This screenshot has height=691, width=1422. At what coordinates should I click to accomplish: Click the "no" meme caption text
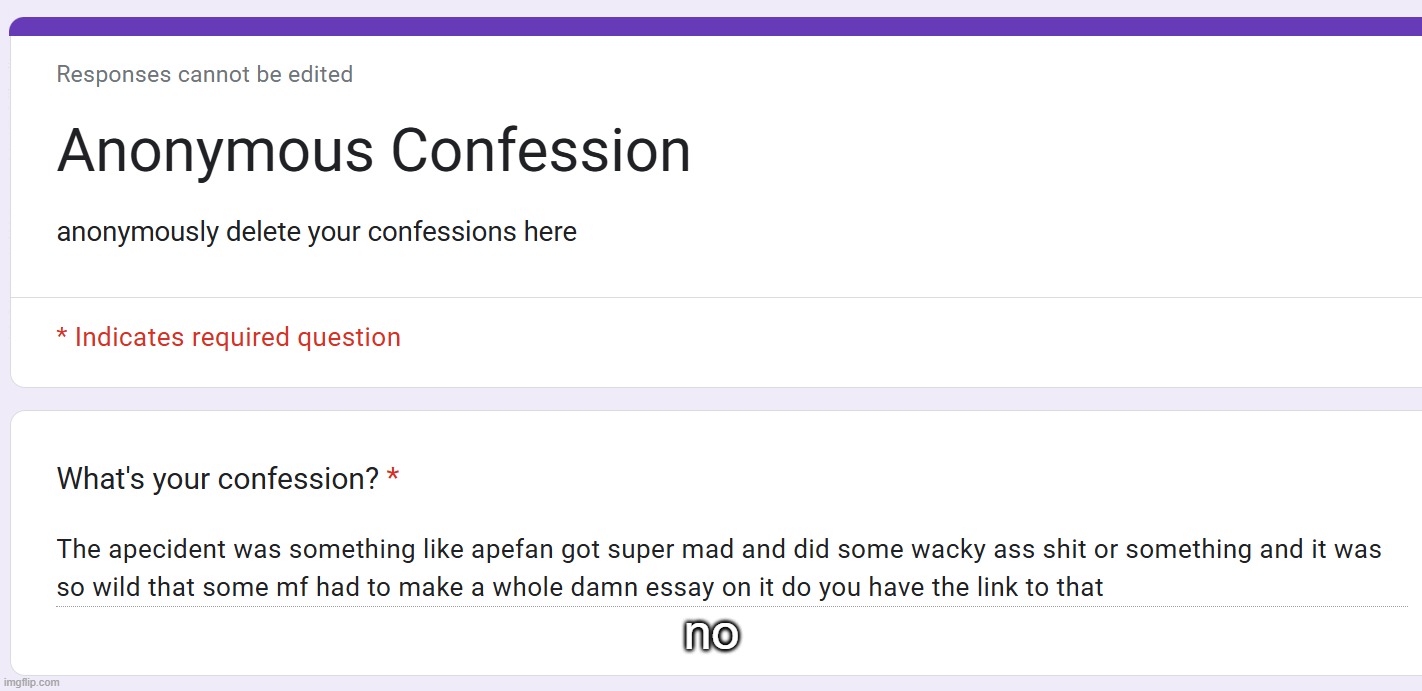[x=711, y=633]
